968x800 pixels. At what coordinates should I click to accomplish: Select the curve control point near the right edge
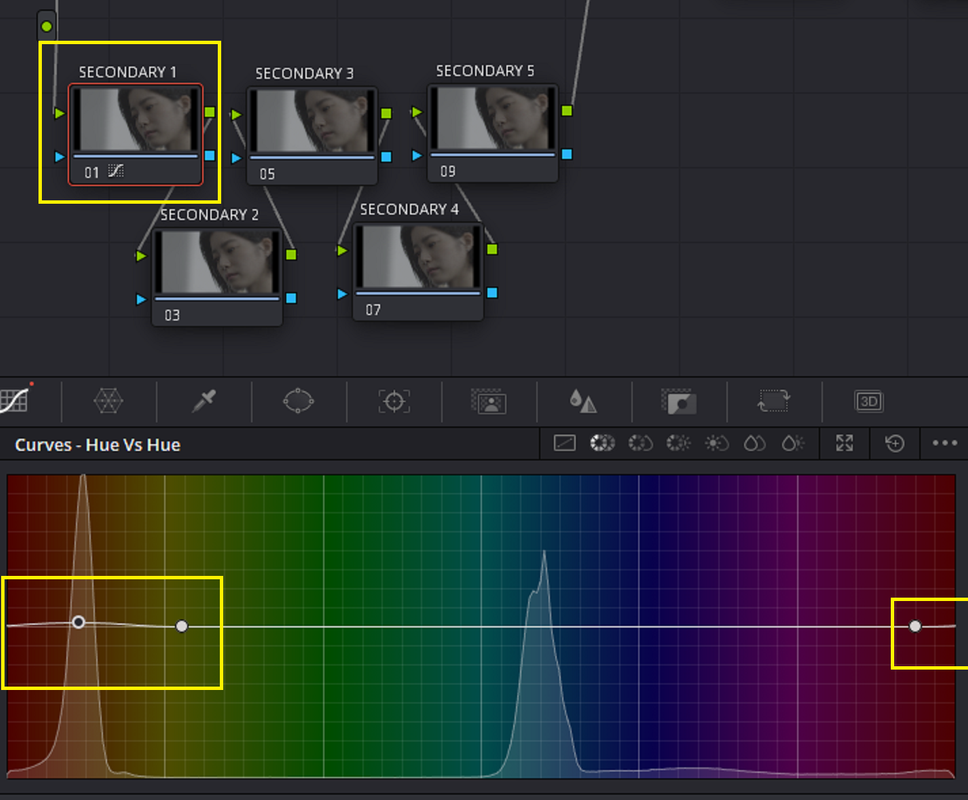tap(915, 627)
